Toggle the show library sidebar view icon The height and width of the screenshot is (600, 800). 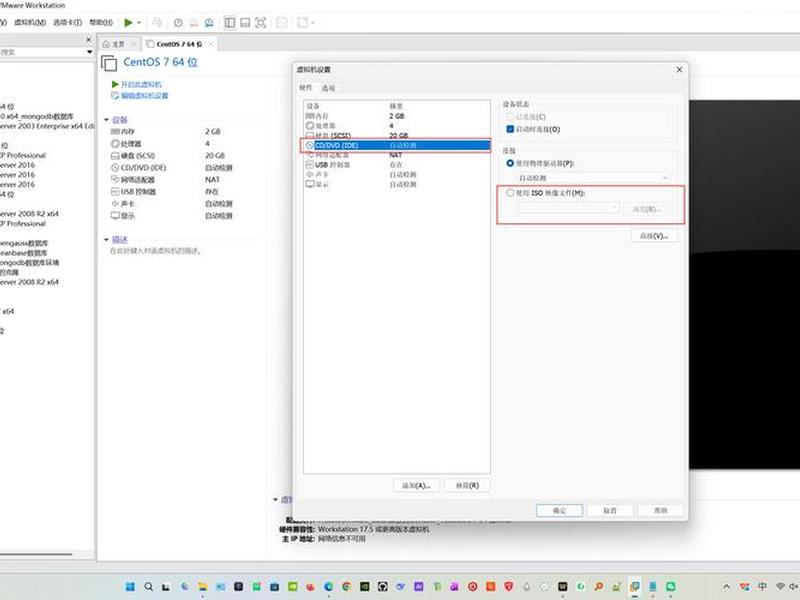(x=230, y=23)
